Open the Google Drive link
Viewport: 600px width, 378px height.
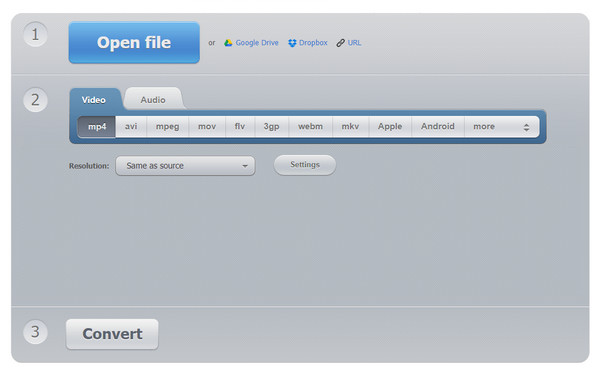[x=257, y=43]
